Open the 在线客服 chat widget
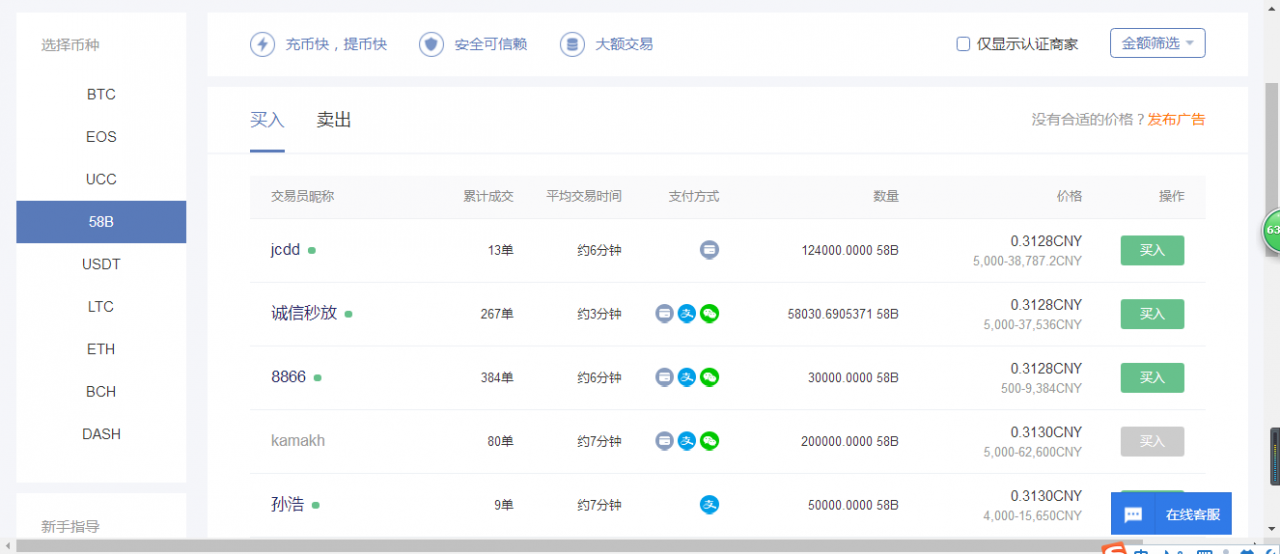This screenshot has width=1280, height=554. [x=1171, y=514]
